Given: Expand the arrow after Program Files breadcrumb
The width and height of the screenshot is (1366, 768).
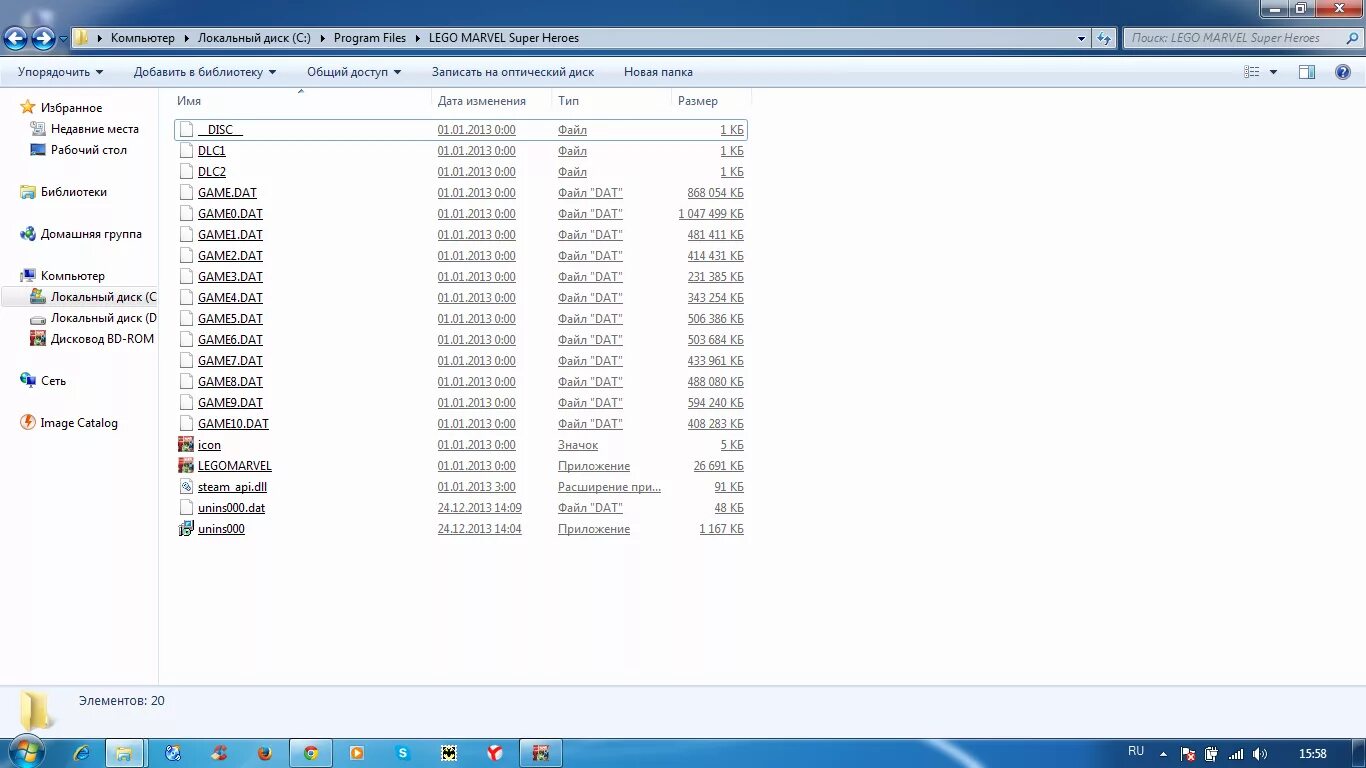Looking at the screenshot, I should point(419,38).
